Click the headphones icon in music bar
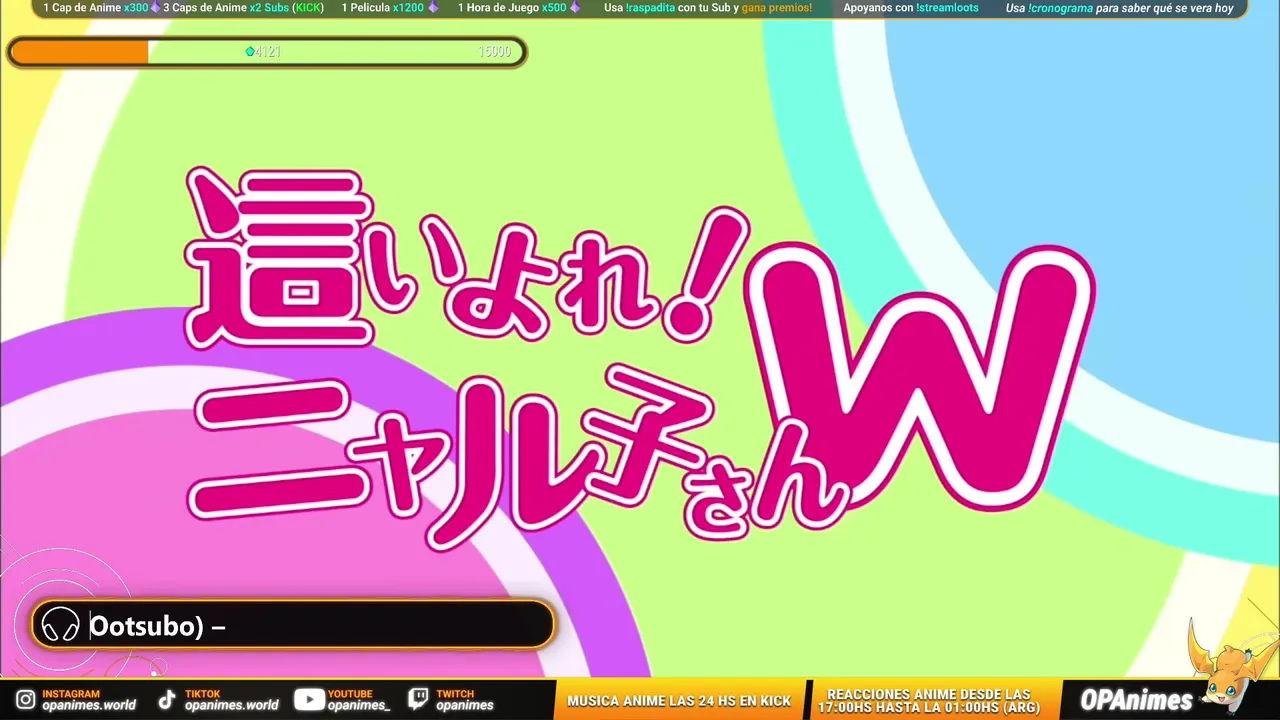The width and height of the screenshot is (1280, 720). click(x=60, y=625)
